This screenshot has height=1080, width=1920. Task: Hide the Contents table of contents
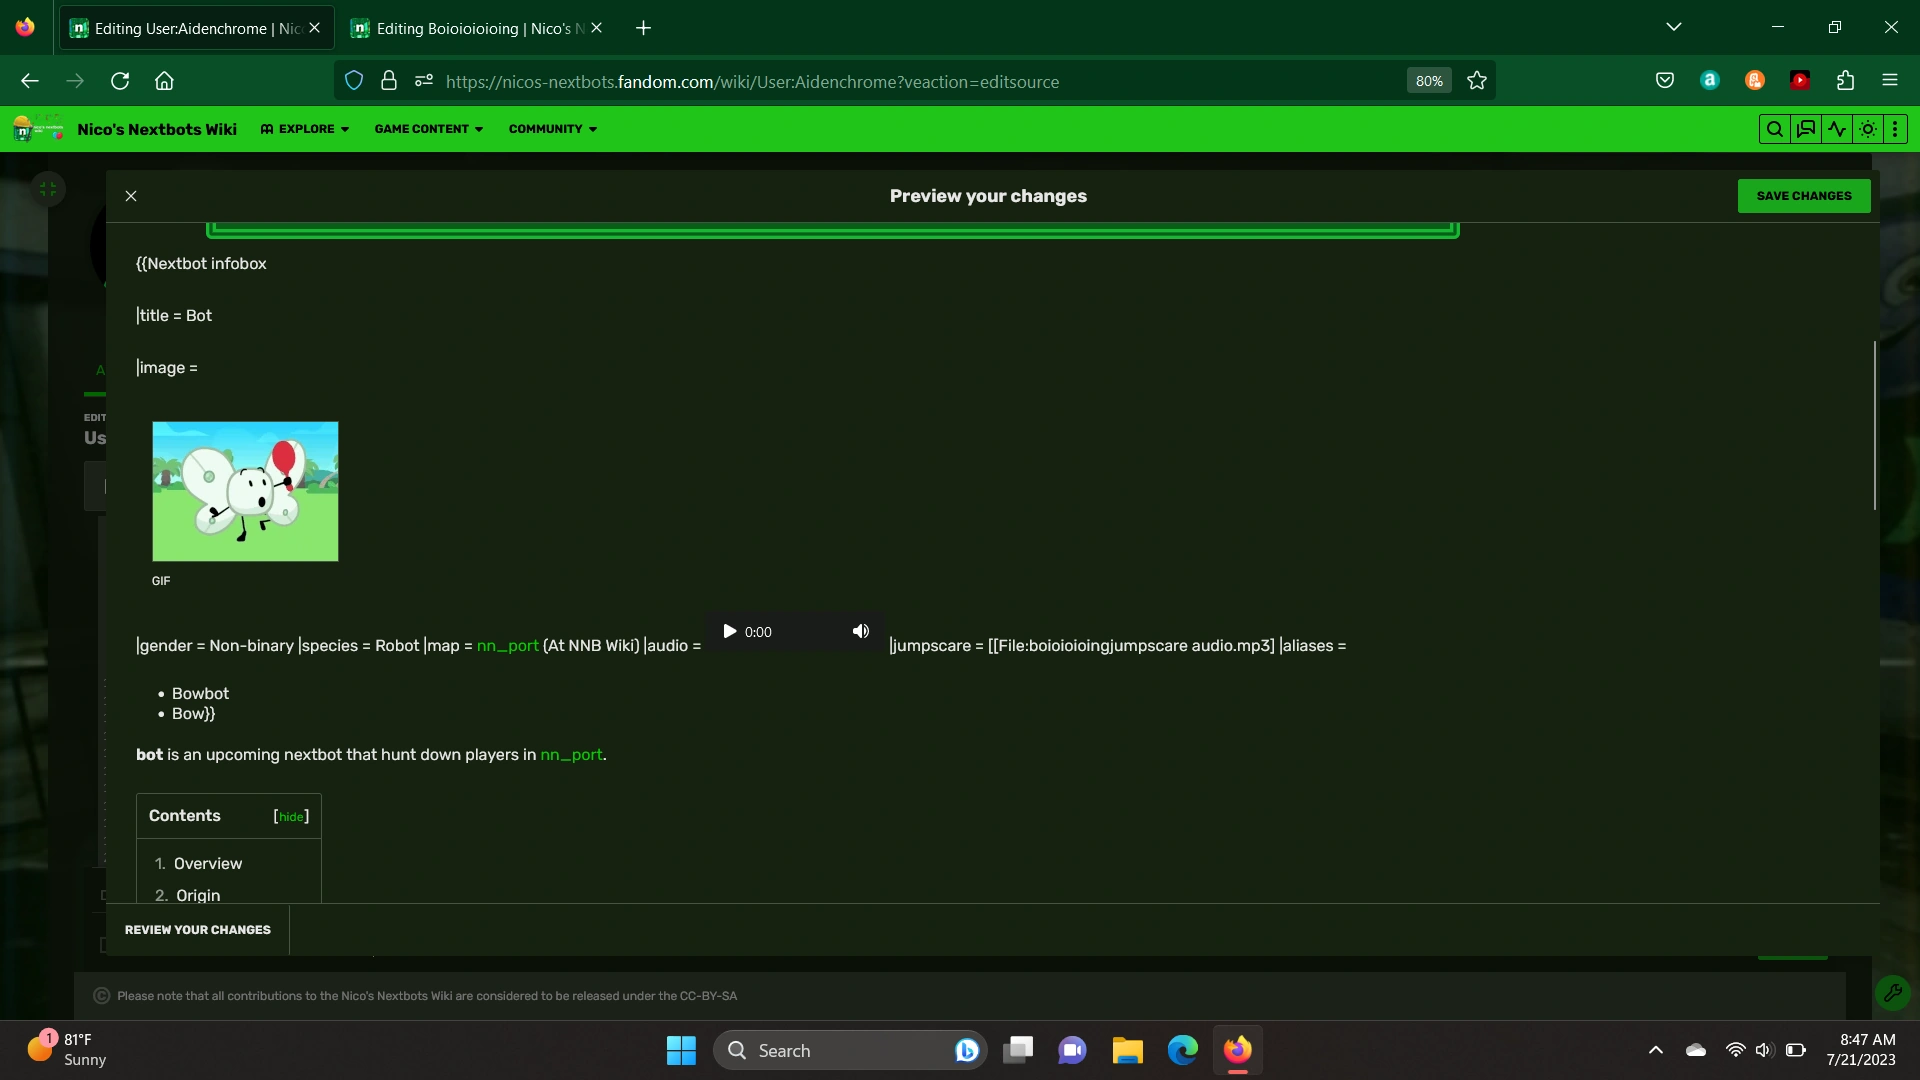pyautogui.click(x=291, y=817)
